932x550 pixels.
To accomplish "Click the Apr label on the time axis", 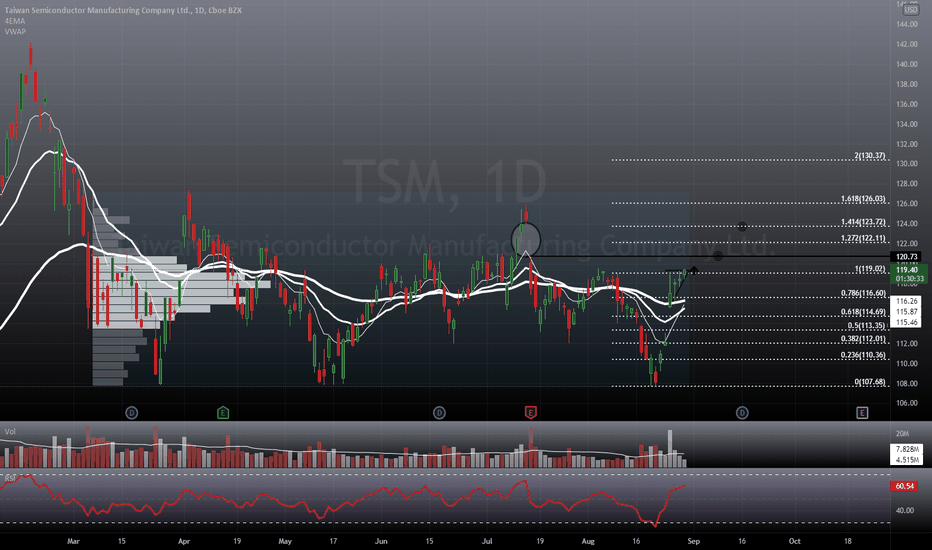I will [x=184, y=541].
